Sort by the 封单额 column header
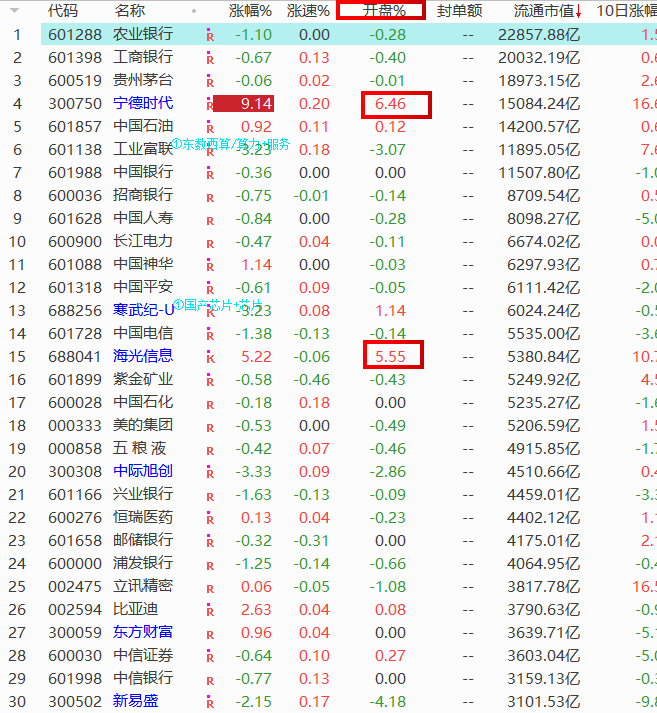The width and height of the screenshot is (657, 713). (x=459, y=10)
